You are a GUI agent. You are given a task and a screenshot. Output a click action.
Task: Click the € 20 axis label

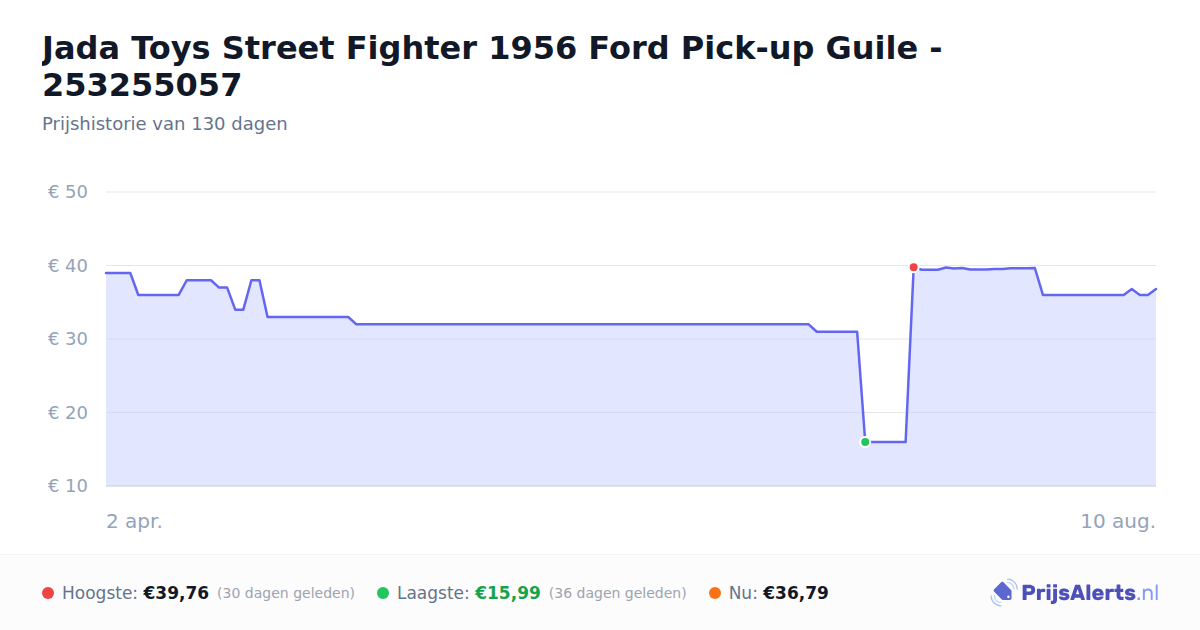(68, 413)
